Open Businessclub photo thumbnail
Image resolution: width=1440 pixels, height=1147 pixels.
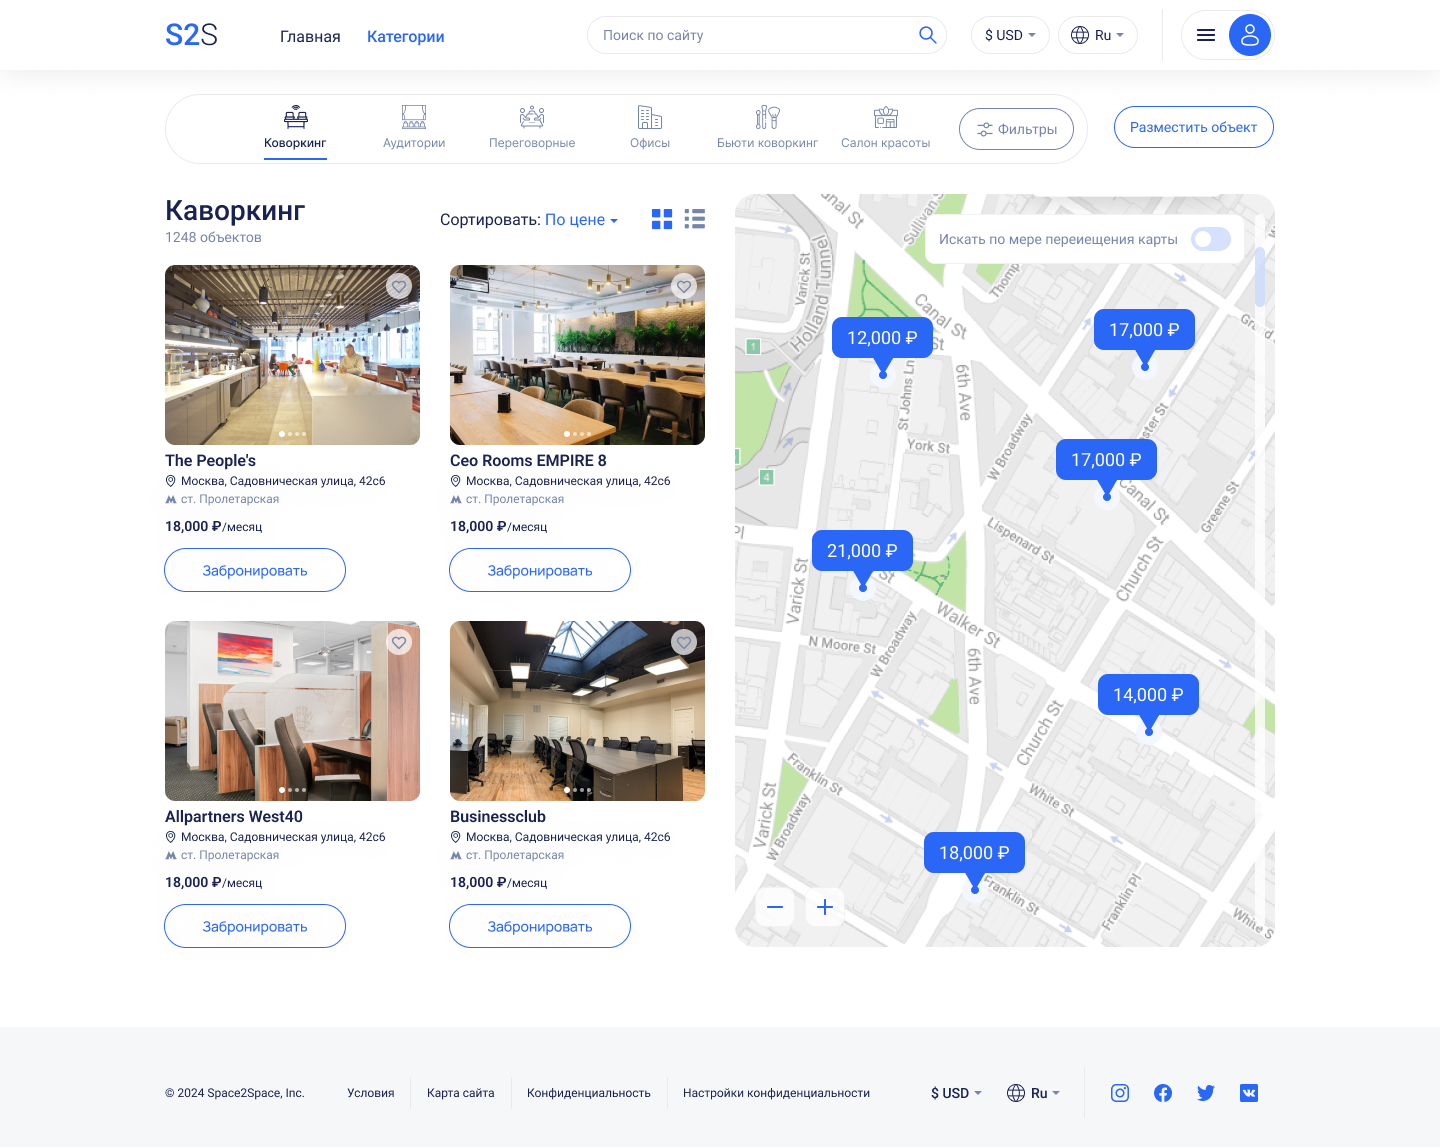577,711
